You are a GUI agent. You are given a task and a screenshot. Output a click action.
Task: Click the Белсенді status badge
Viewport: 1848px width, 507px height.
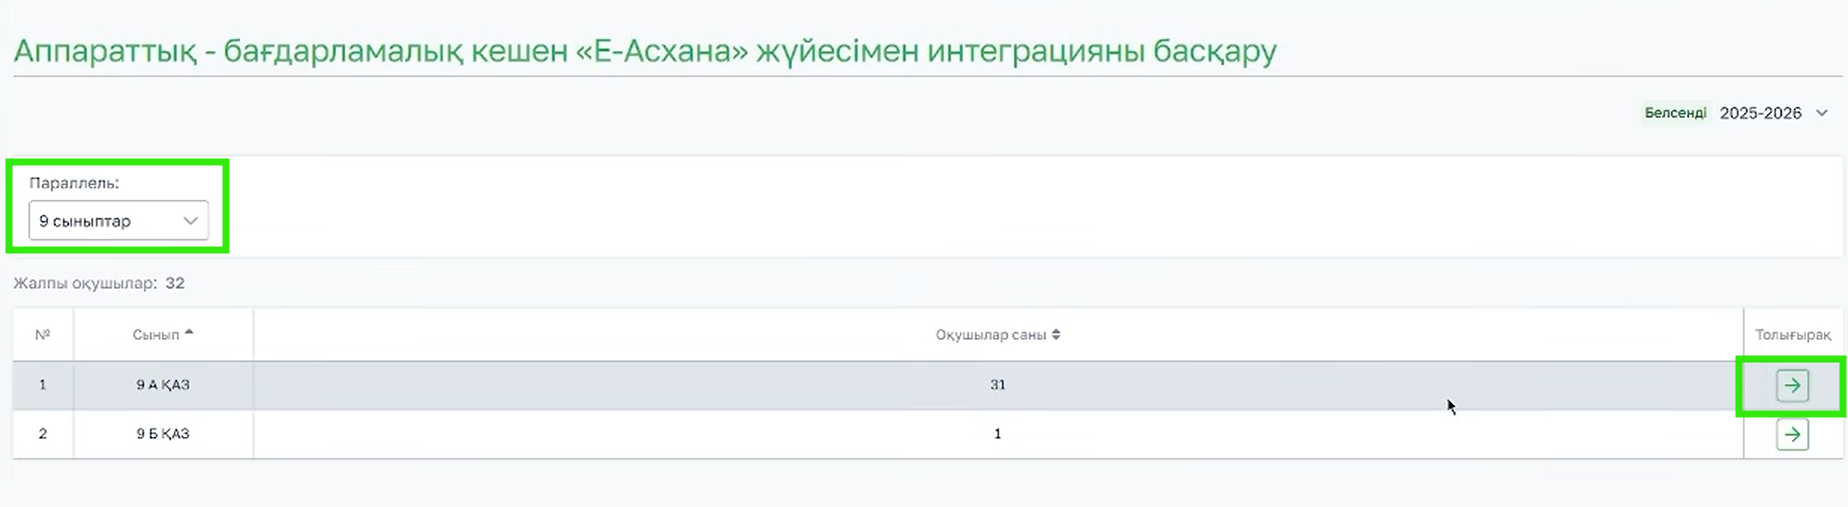(1675, 113)
